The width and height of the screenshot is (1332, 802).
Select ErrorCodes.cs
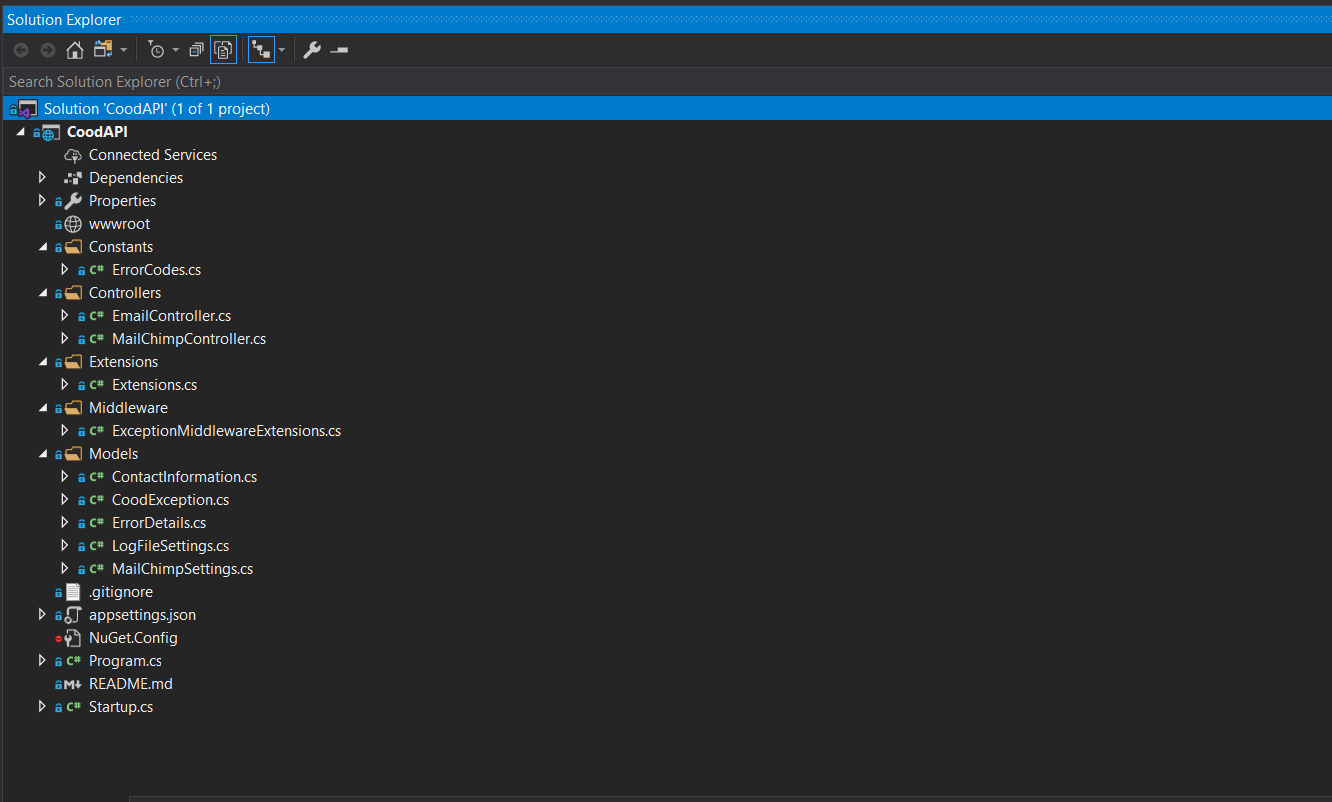click(x=156, y=270)
